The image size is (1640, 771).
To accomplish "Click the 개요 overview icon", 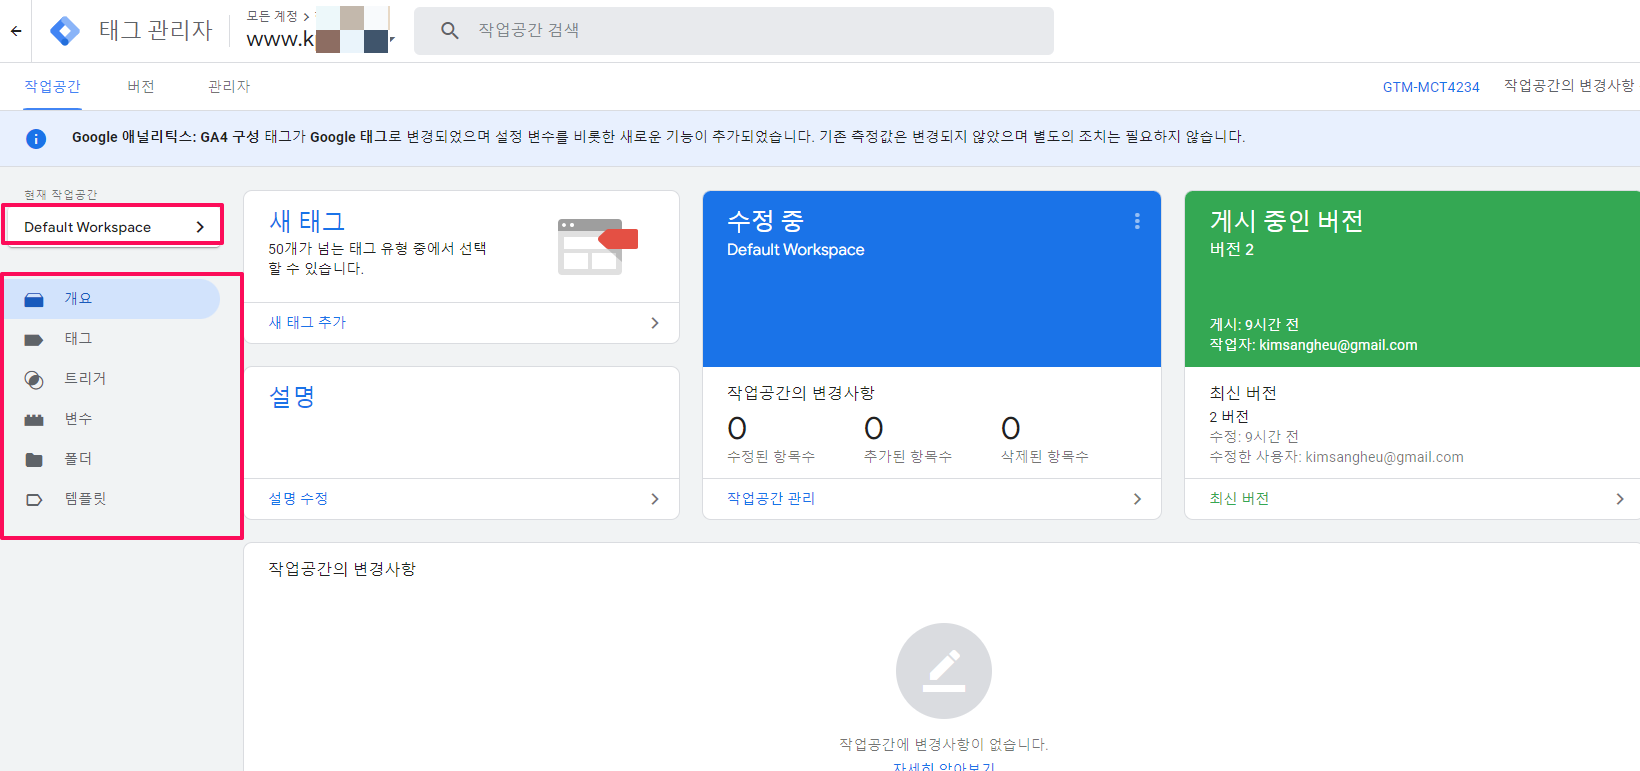I will pyautogui.click(x=34, y=299).
